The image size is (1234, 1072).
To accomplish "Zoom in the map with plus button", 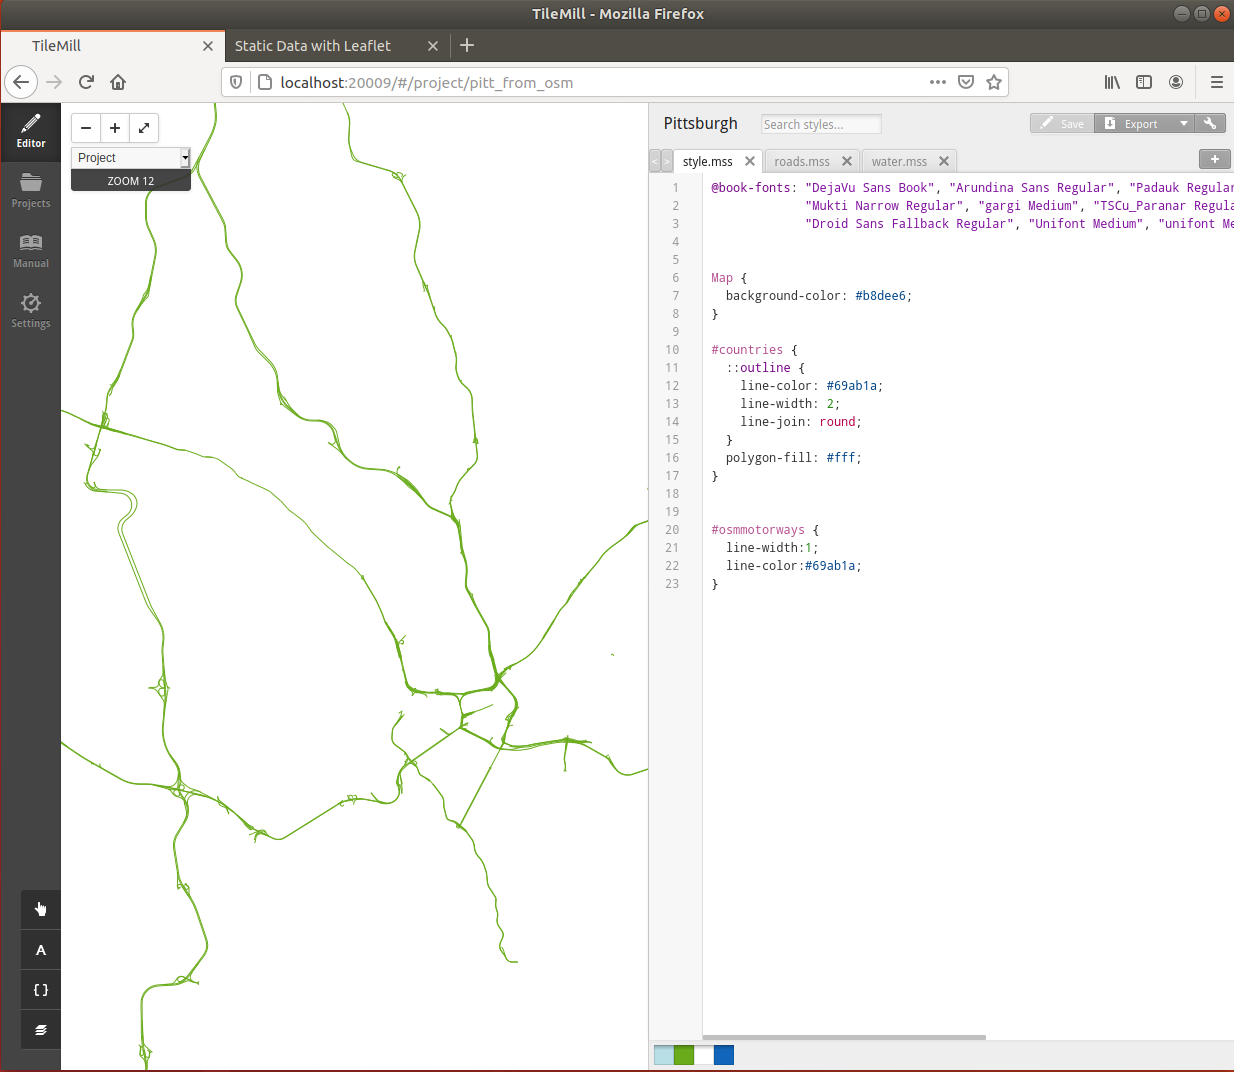I will pyautogui.click(x=115, y=128).
